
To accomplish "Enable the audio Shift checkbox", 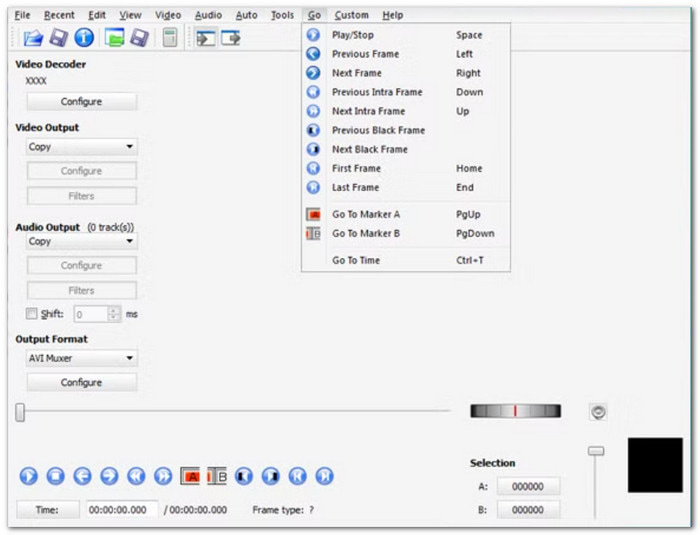I will click(x=31, y=313).
